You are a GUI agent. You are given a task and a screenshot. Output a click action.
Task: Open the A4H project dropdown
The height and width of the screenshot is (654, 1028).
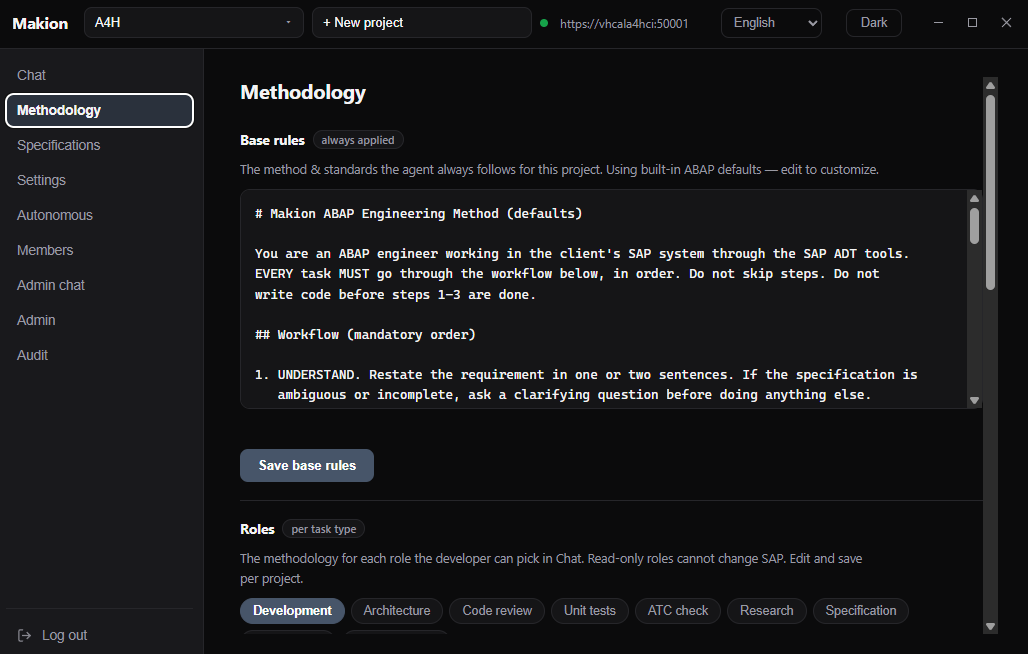[x=193, y=22]
